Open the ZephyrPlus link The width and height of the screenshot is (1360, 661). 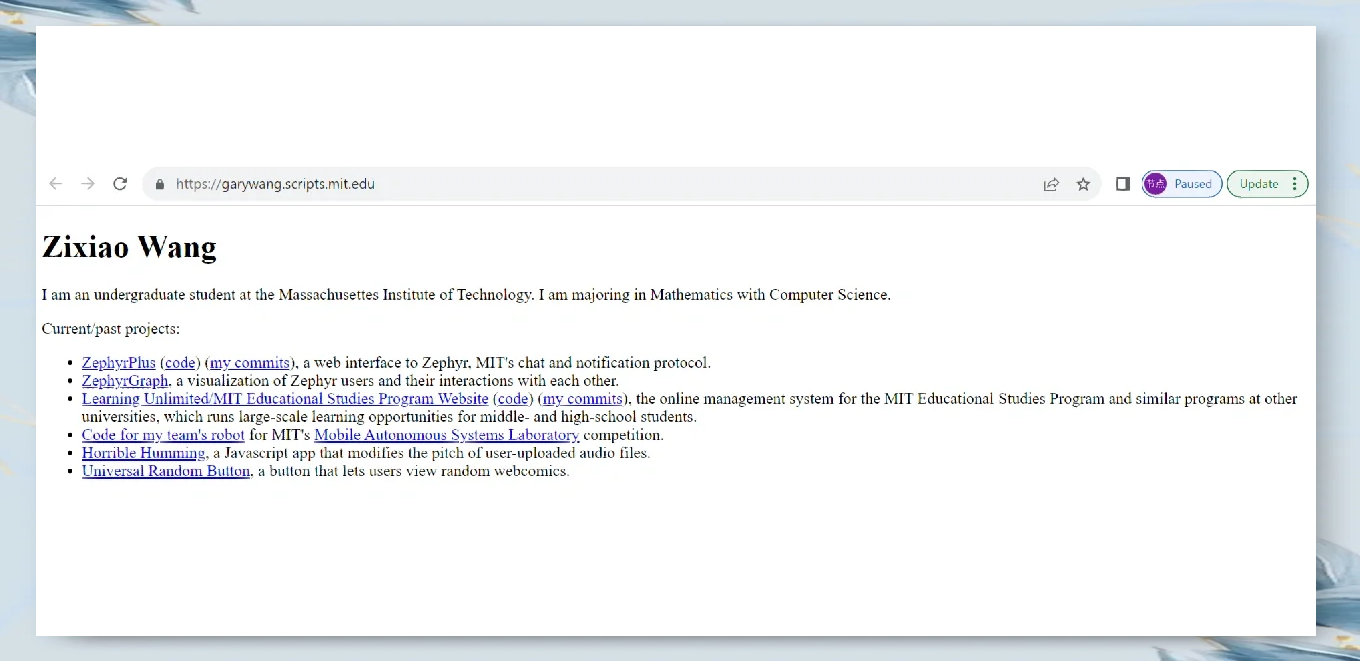coord(118,363)
